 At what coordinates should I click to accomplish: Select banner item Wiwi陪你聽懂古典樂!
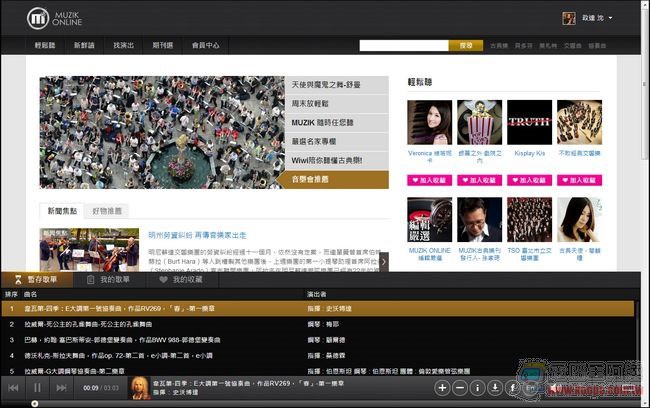[337, 160]
